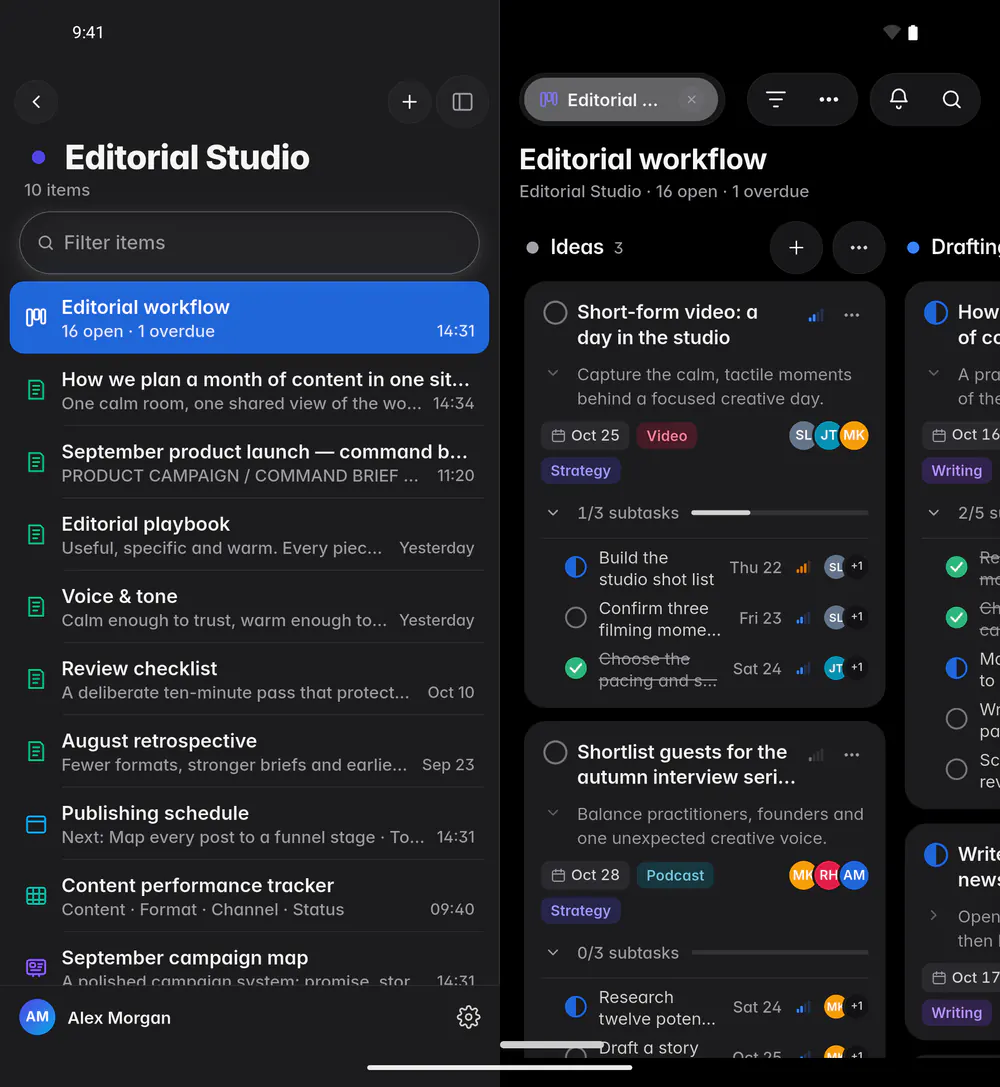Click the Oct 28 due date chip
Screen dimensions: 1000x1087
click(x=586, y=875)
